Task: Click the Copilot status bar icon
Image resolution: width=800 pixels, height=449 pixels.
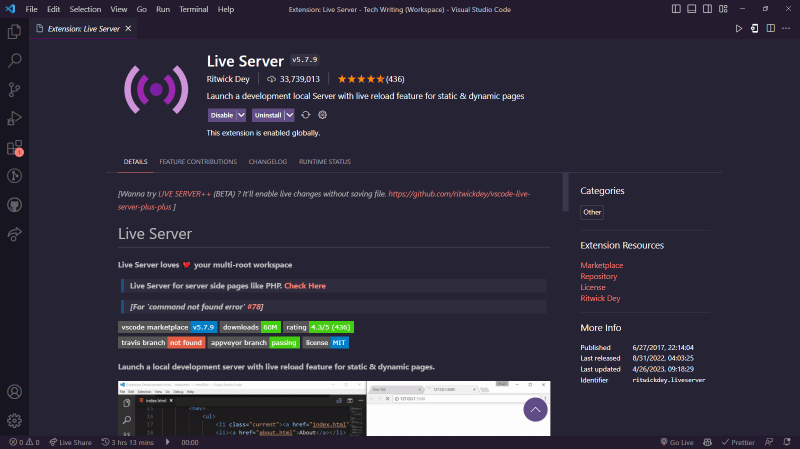Action: coord(707,442)
